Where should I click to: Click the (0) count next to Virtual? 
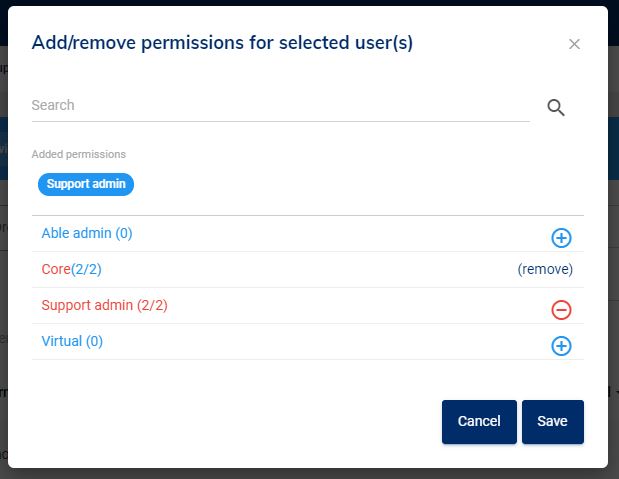pos(94,341)
